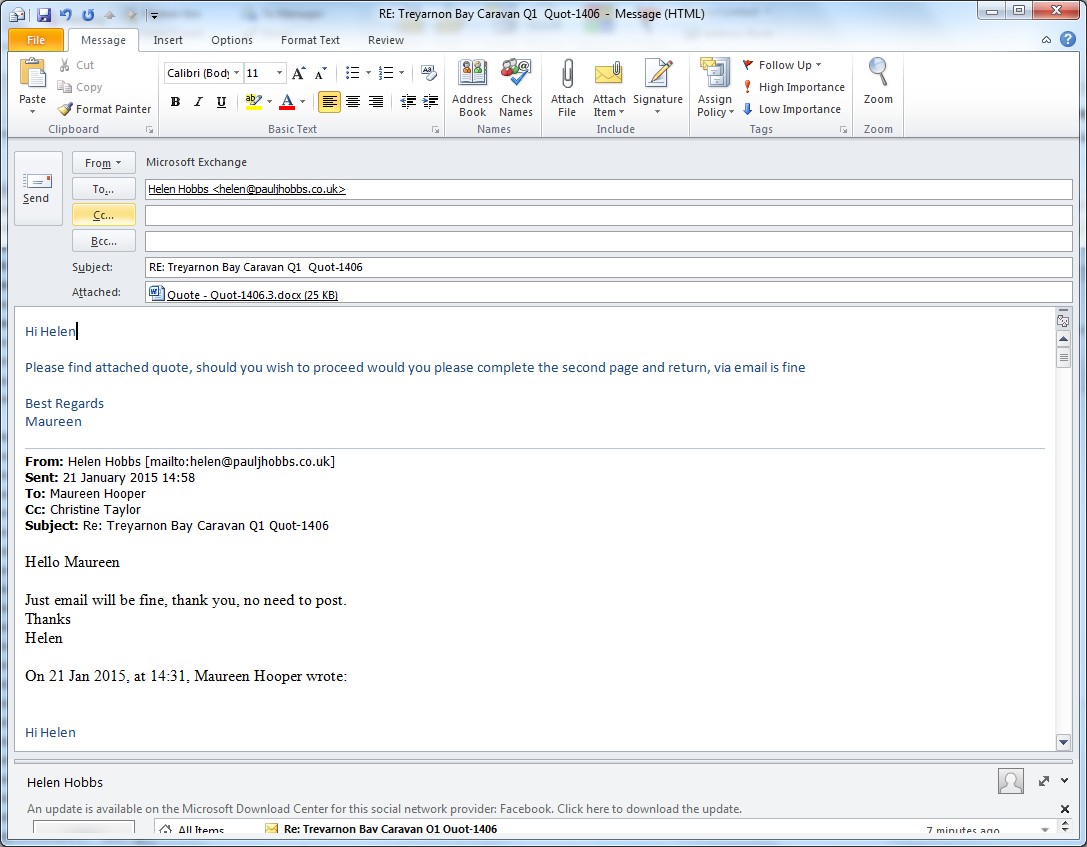Image resolution: width=1087 pixels, height=847 pixels.
Task: Toggle Low Importance flag
Action: pos(792,109)
